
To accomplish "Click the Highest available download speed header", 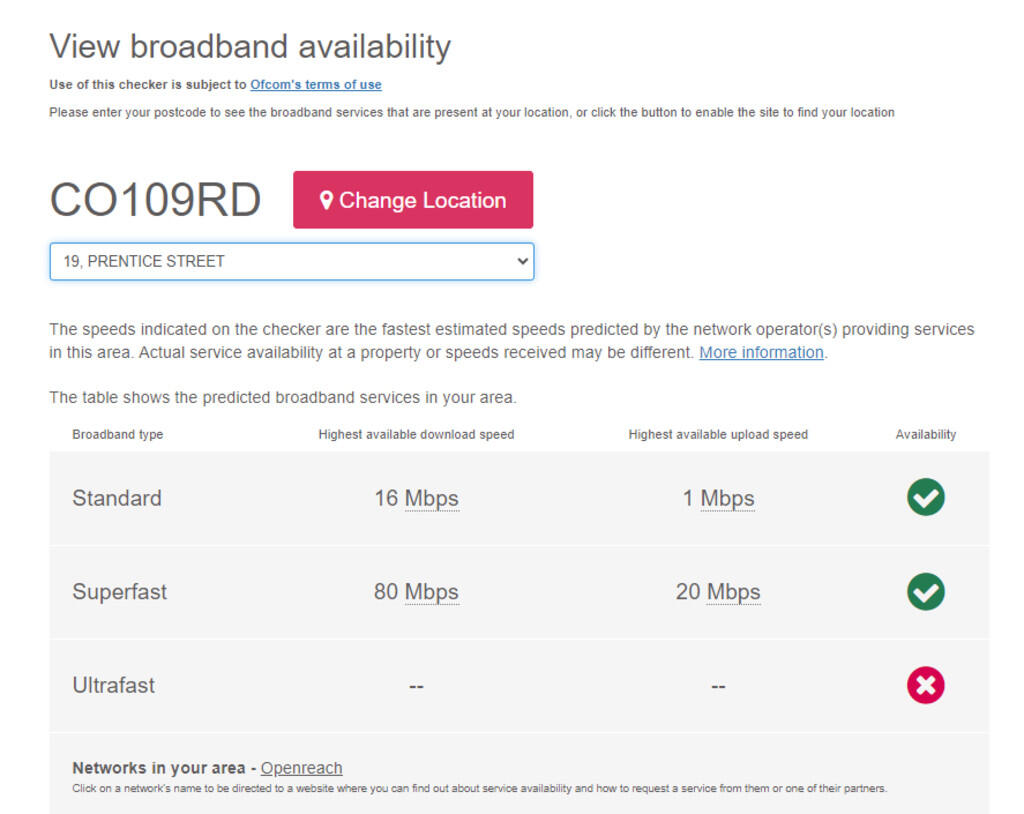I will (416, 435).
